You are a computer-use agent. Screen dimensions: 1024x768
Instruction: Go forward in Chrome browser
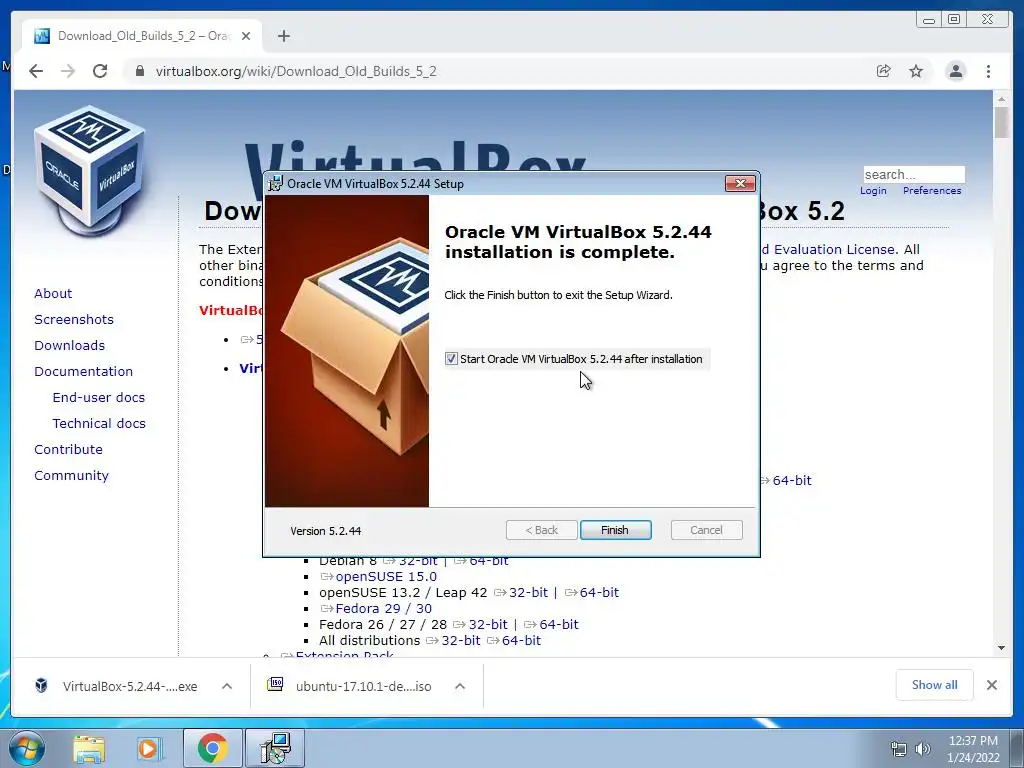(68, 71)
